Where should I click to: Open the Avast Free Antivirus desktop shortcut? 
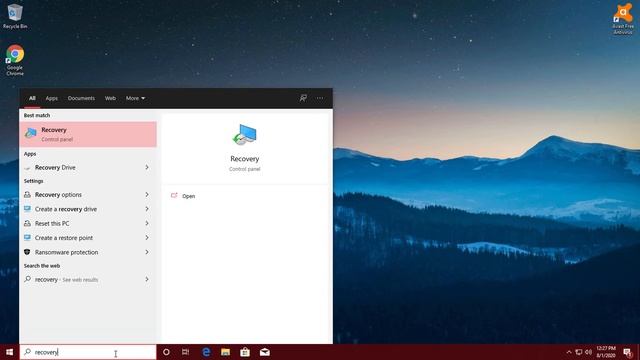pyautogui.click(x=623, y=19)
